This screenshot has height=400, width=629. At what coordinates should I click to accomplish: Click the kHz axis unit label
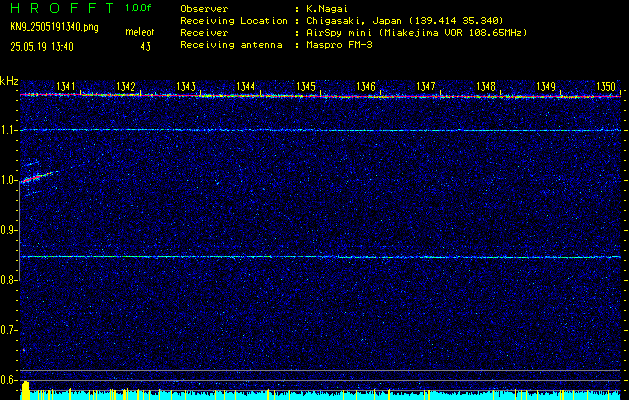click(9, 81)
